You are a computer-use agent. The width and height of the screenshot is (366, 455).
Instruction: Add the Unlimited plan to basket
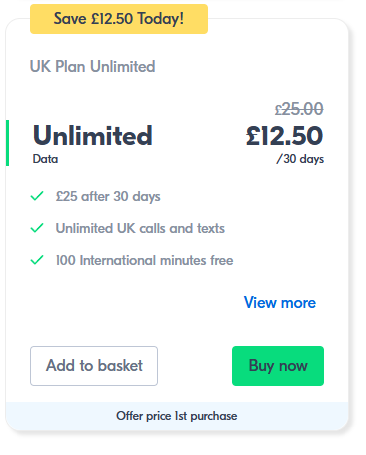pos(94,366)
